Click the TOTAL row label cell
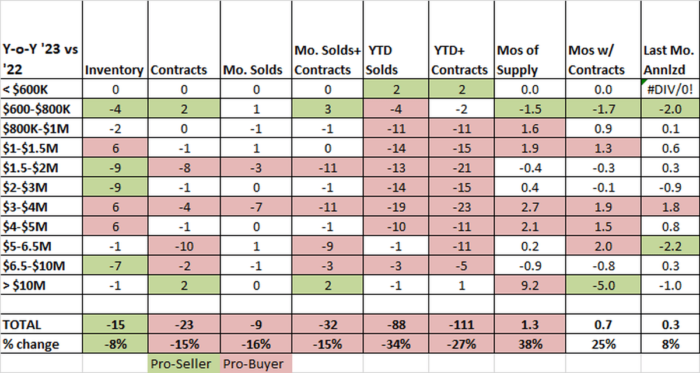 pyautogui.click(x=41, y=324)
